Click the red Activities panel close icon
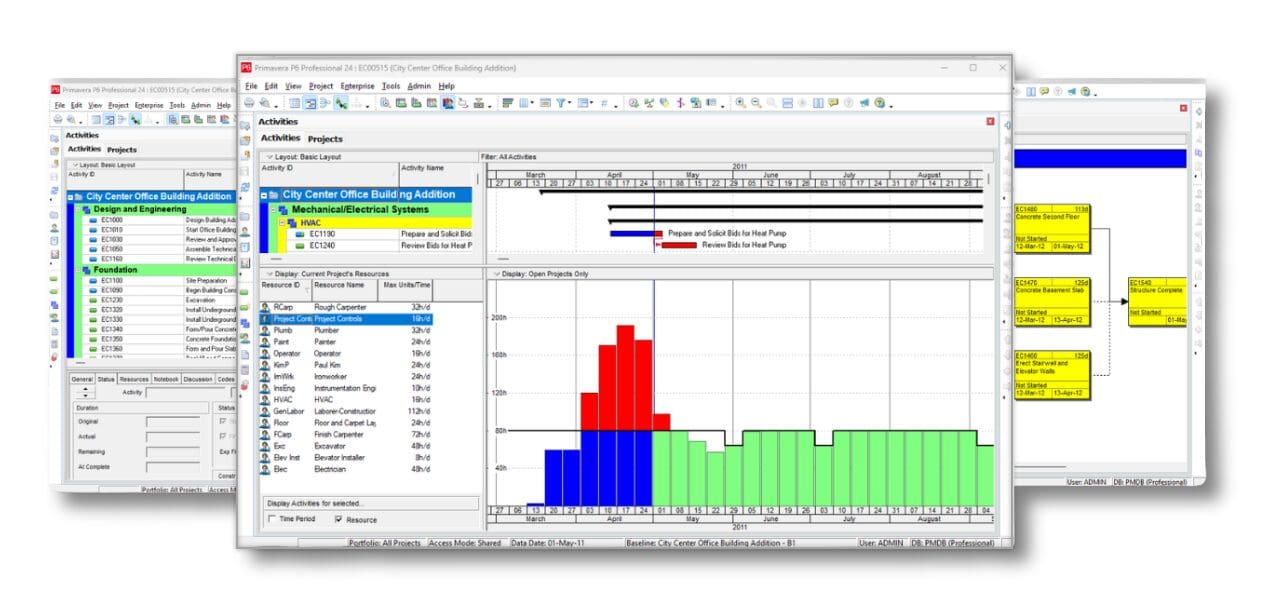1266x614 pixels. point(990,121)
